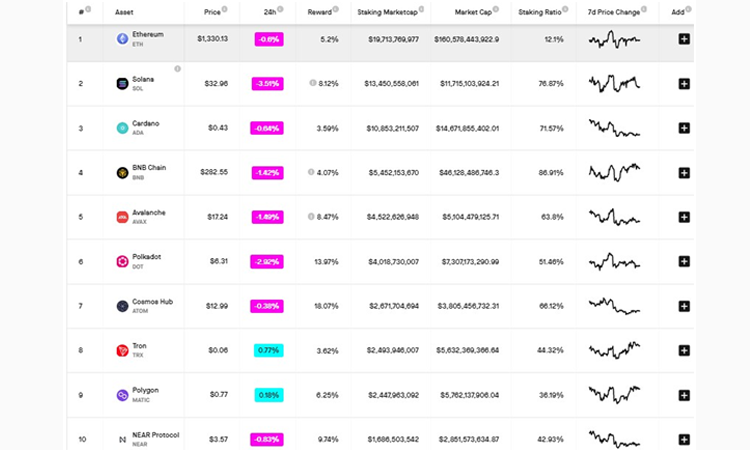The height and width of the screenshot is (450, 750).
Task: Click info icon next to Reward header
Action: pos(336,9)
